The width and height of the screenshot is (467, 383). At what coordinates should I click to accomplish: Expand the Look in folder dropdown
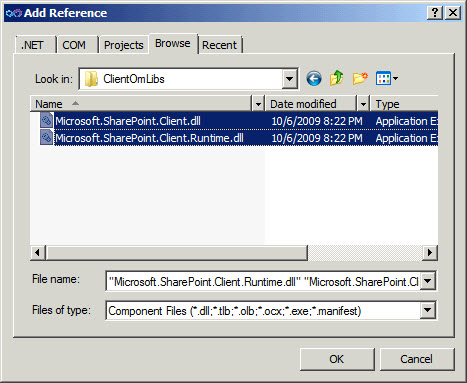click(x=289, y=79)
